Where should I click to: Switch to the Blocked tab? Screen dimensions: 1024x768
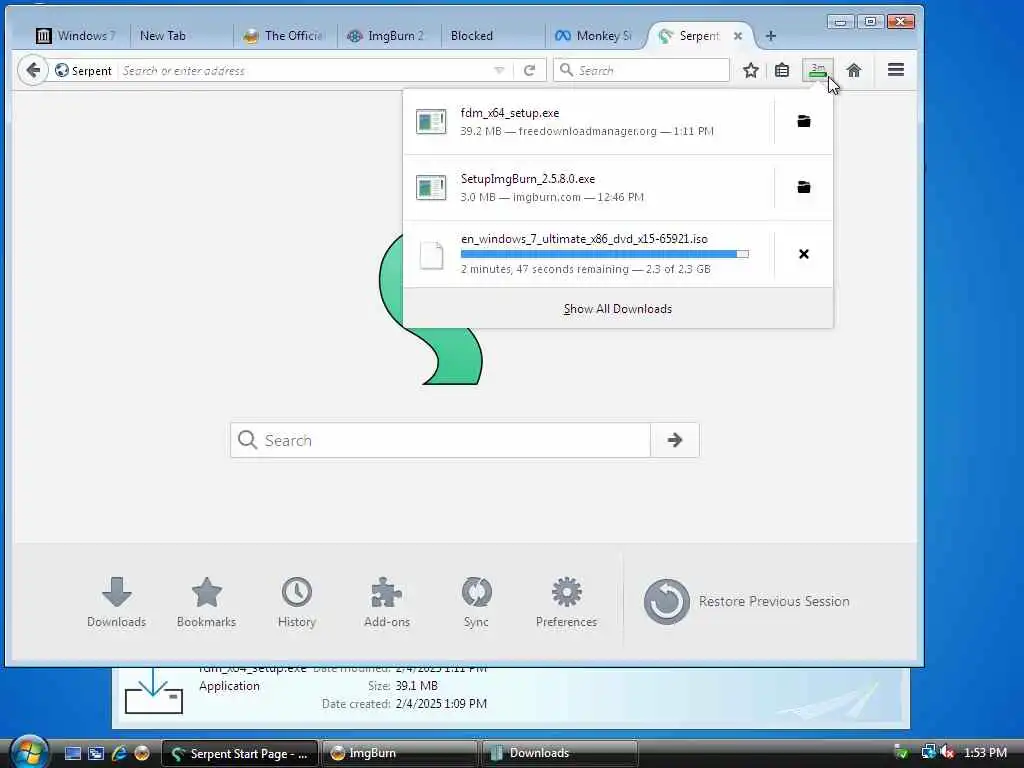click(x=492, y=36)
